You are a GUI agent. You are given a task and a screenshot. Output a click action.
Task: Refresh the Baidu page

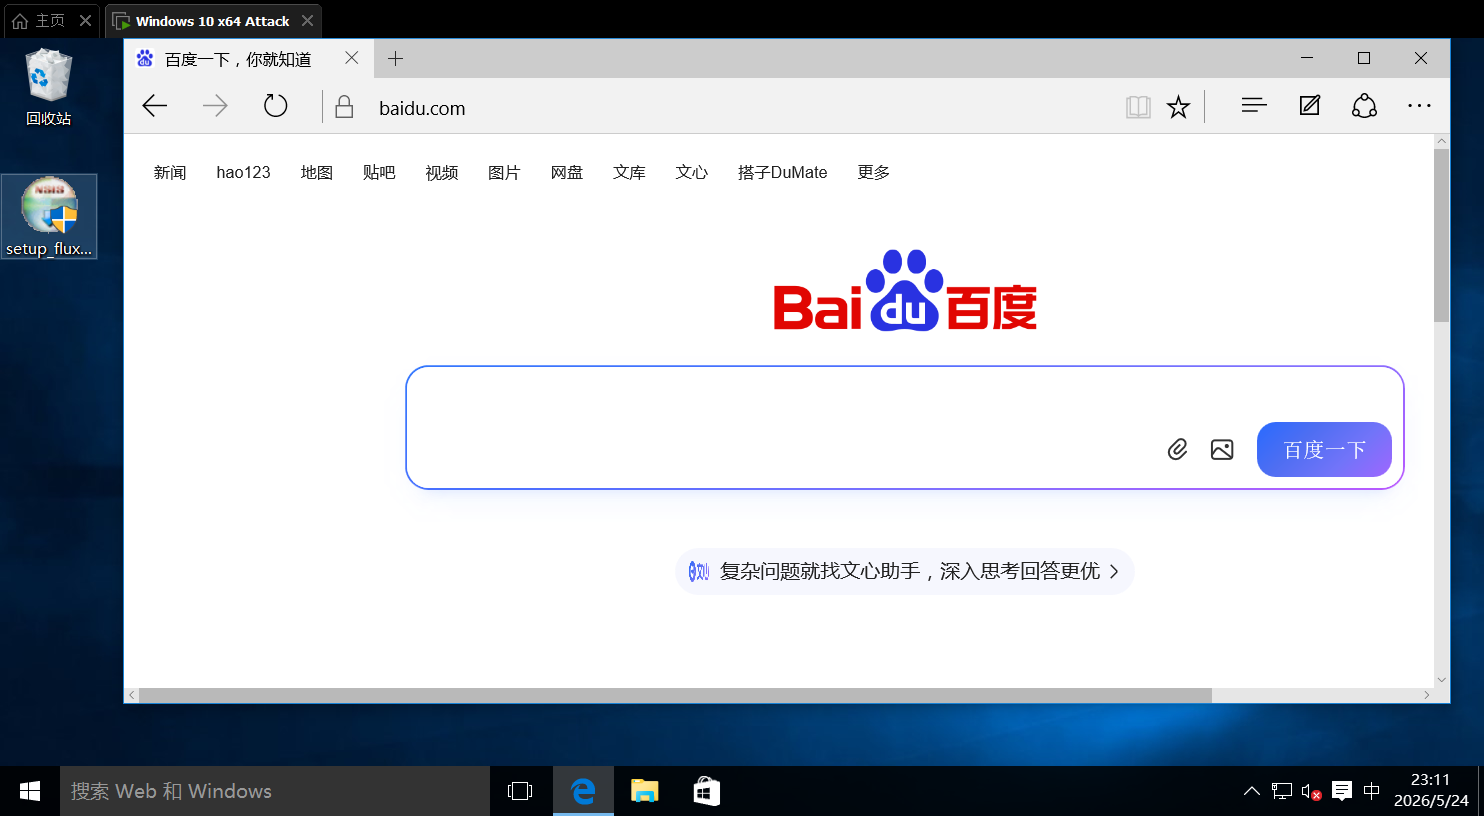(x=276, y=106)
